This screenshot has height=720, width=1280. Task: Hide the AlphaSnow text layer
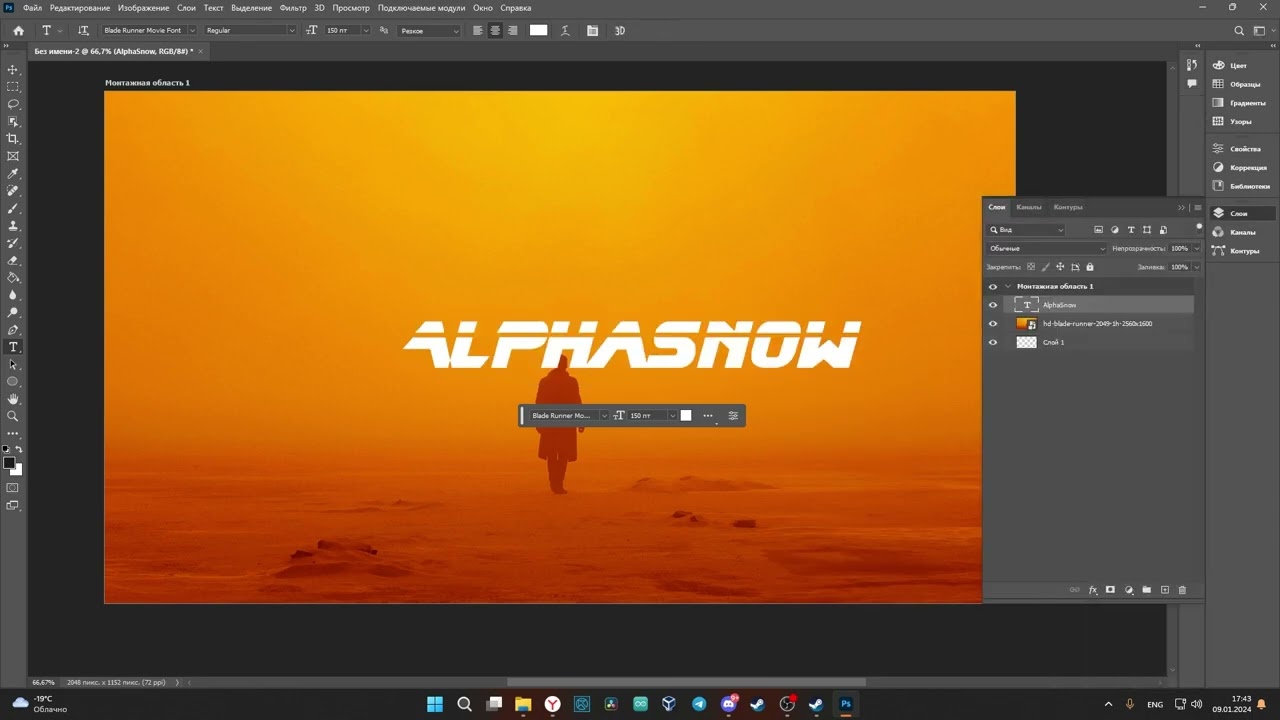coord(993,305)
